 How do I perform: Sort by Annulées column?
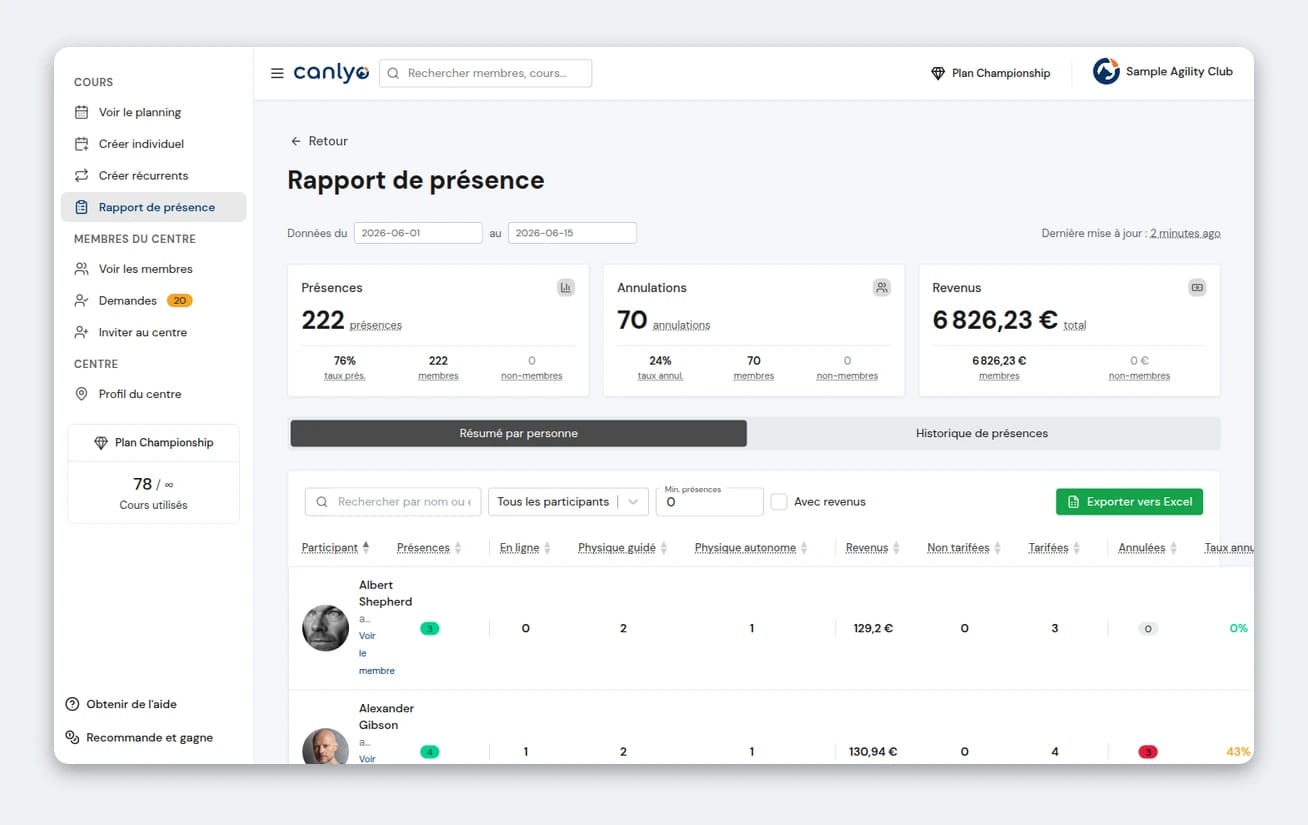[x=1147, y=548]
